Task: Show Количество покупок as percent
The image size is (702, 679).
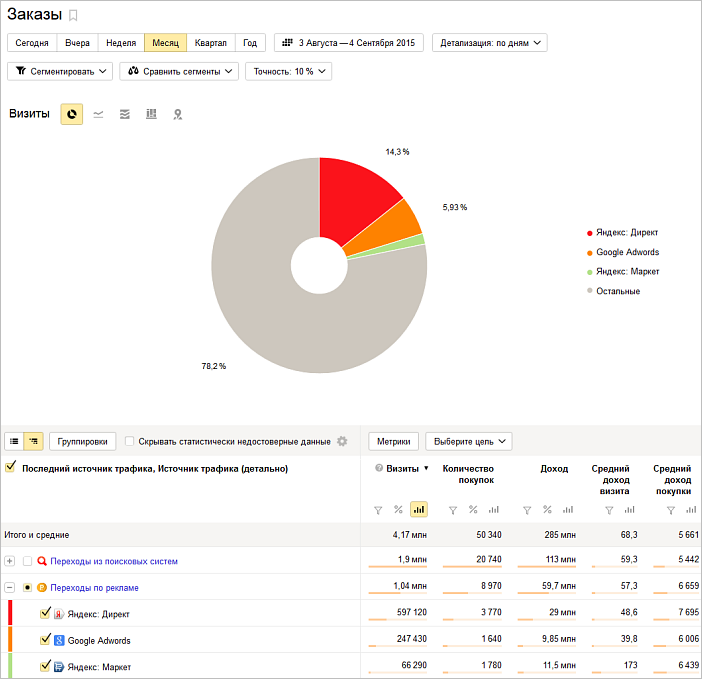Action: (x=473, y=510)
